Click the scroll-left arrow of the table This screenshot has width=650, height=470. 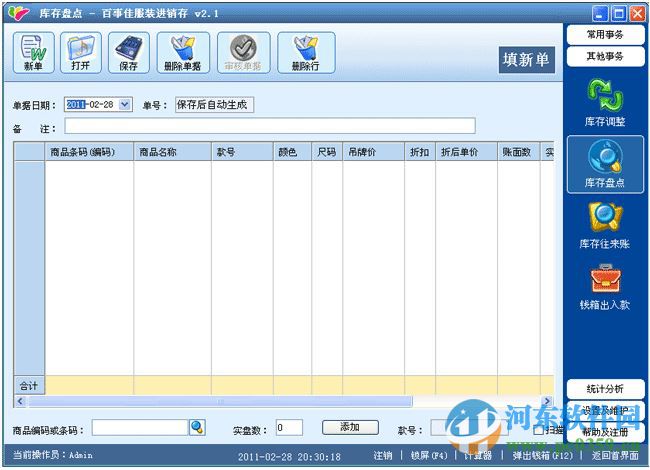(20, 401)
